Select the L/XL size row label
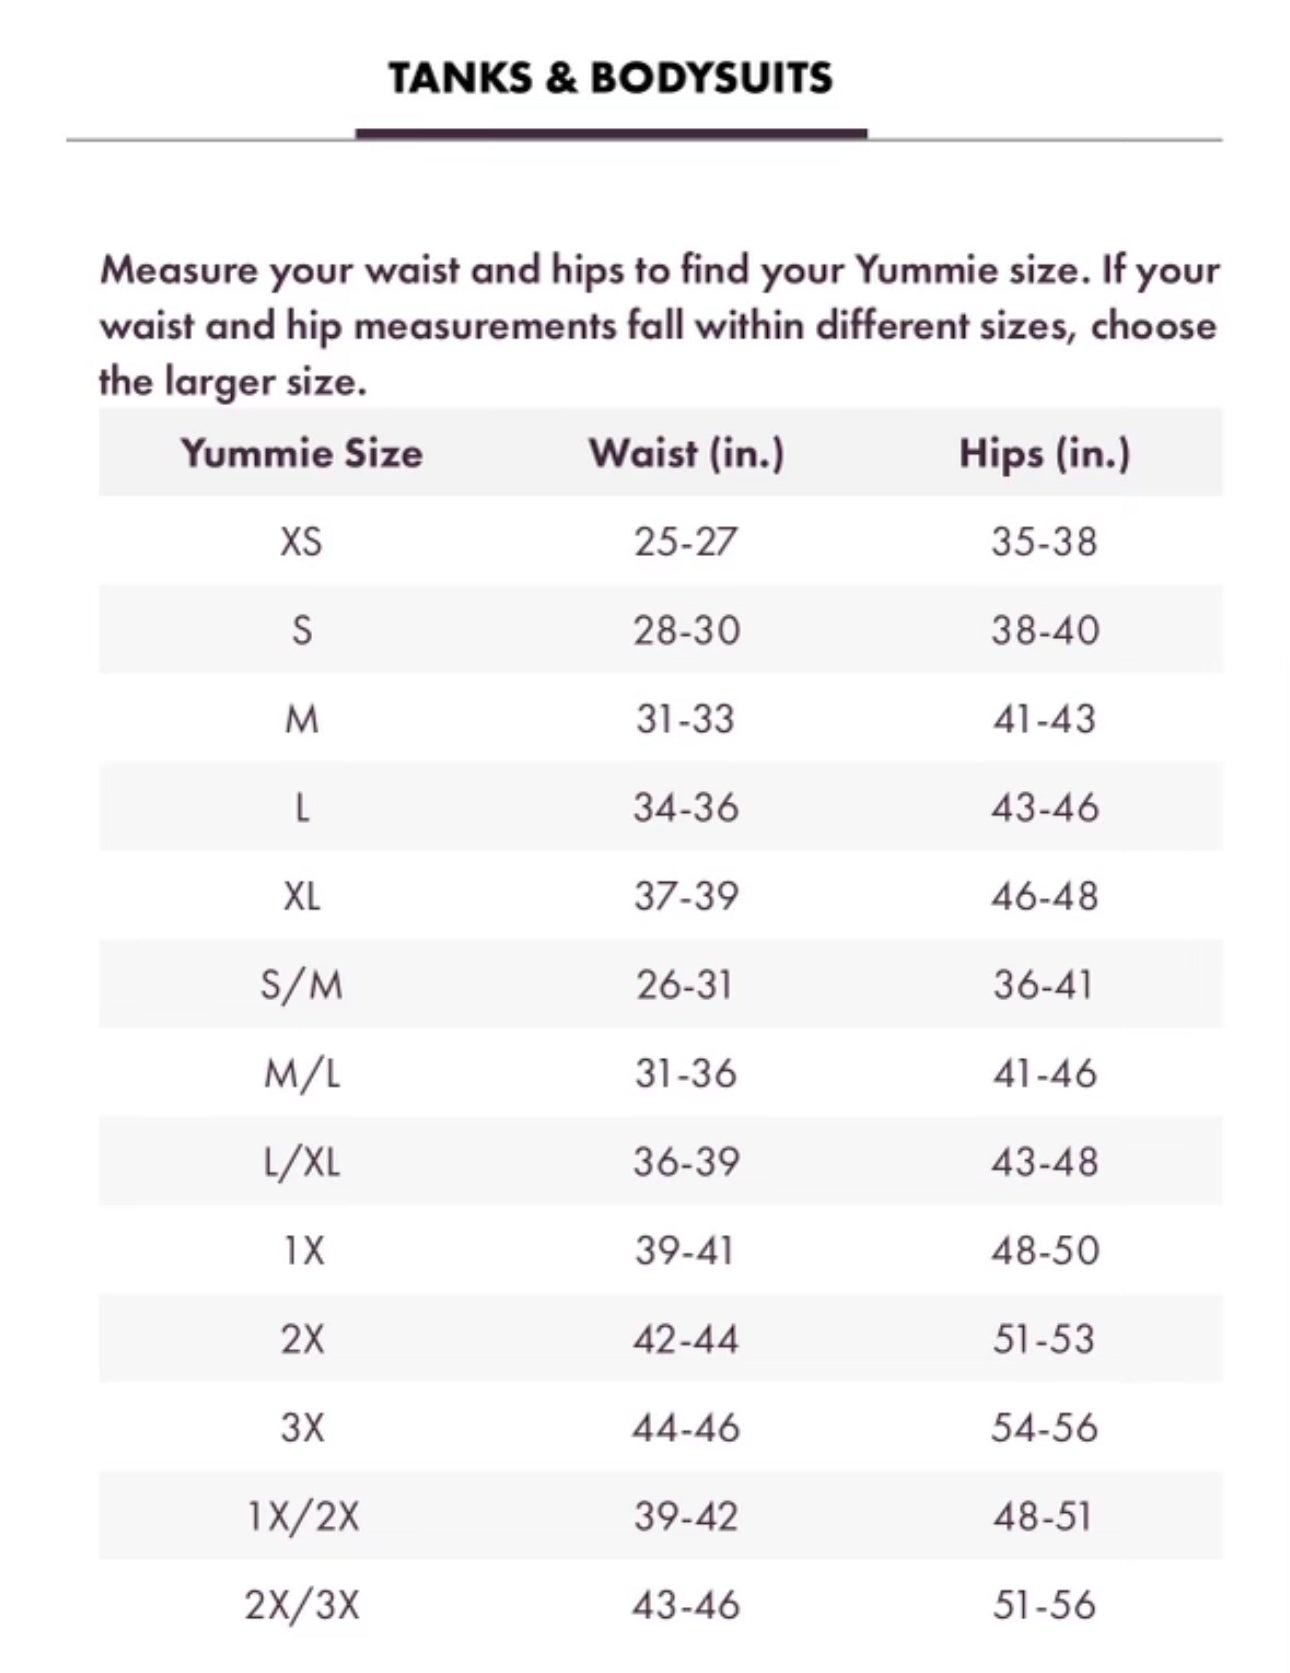This screenshot has height=1673, width=1290. tap(302, 1162)
